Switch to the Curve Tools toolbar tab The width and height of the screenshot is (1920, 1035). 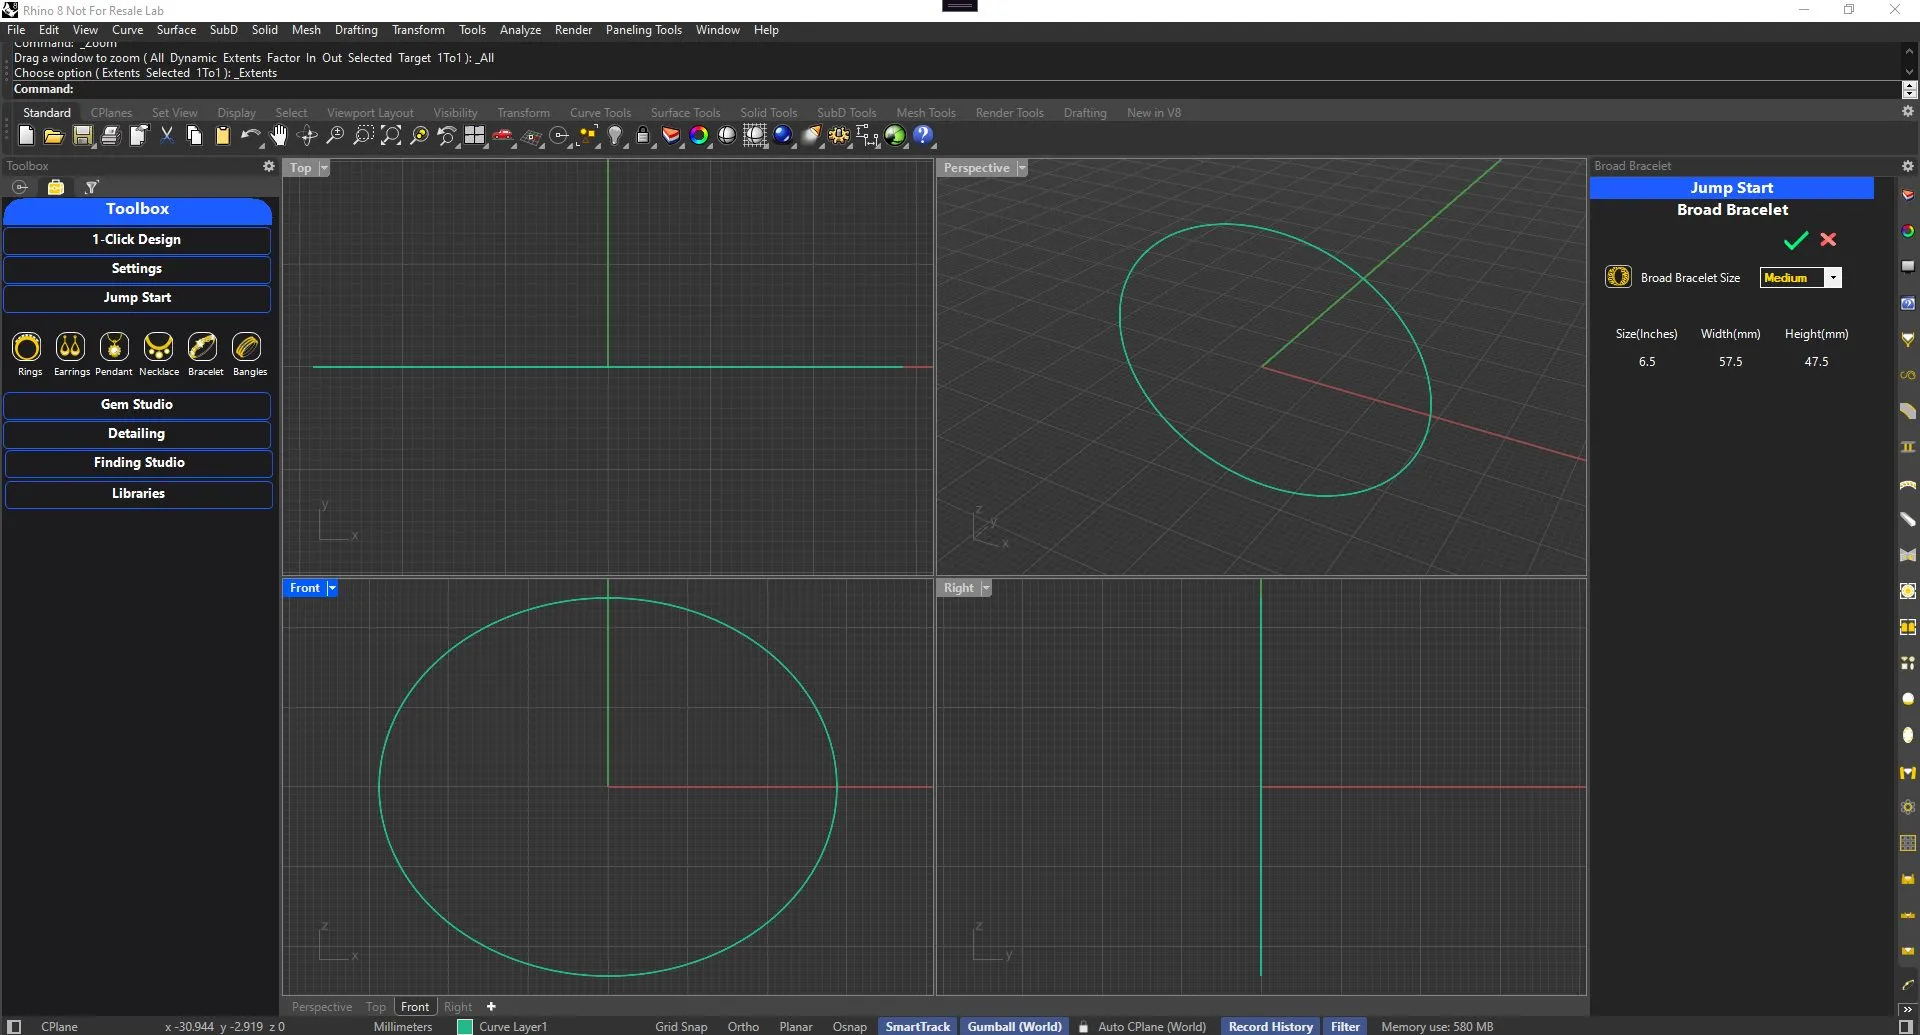point(600,113)
